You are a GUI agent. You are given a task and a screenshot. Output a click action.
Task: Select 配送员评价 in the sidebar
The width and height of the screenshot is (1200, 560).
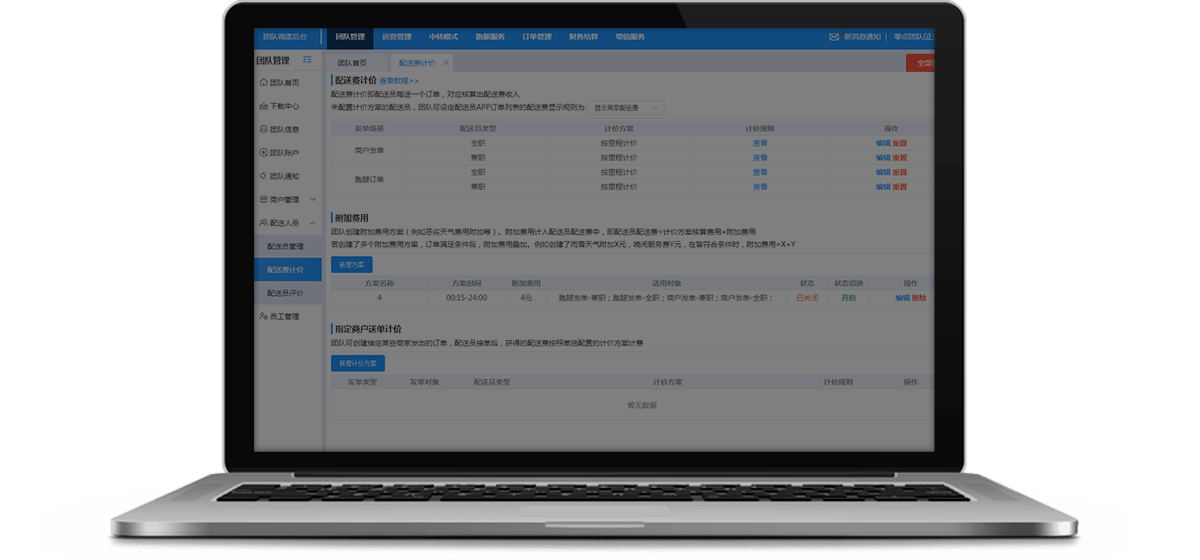coord(285,293)
